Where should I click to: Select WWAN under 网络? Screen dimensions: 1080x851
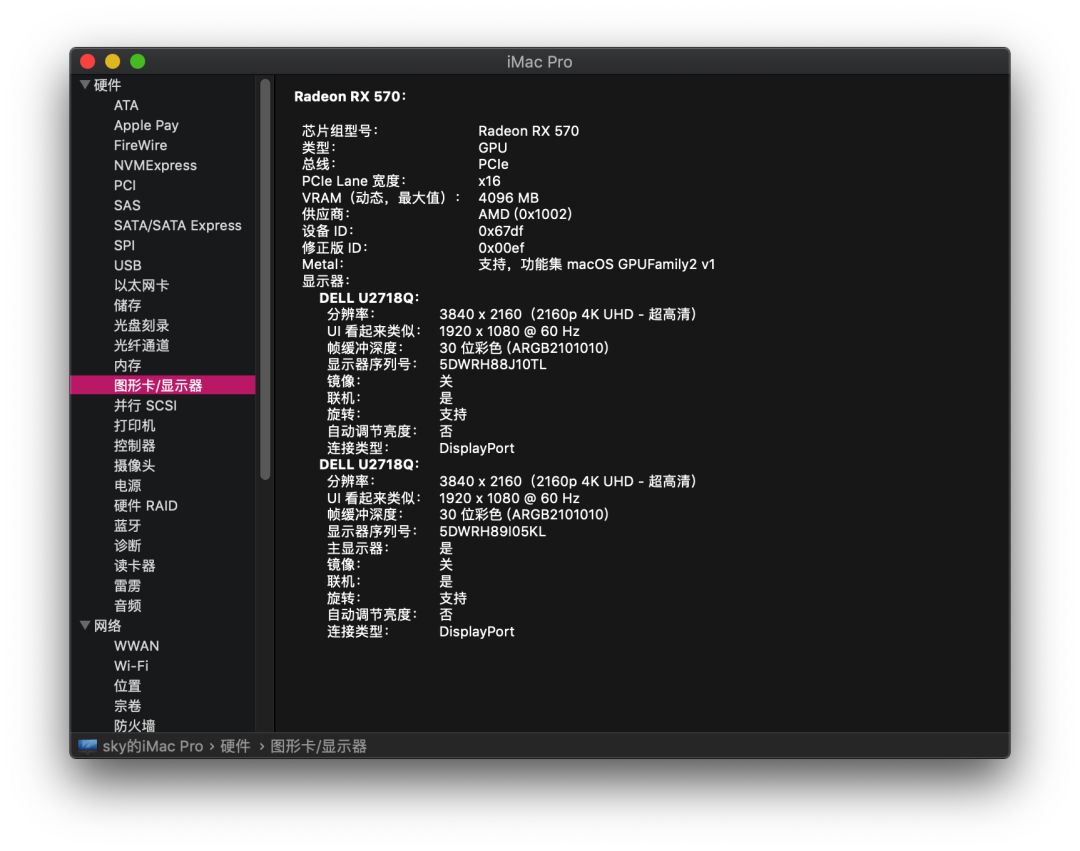136,646
